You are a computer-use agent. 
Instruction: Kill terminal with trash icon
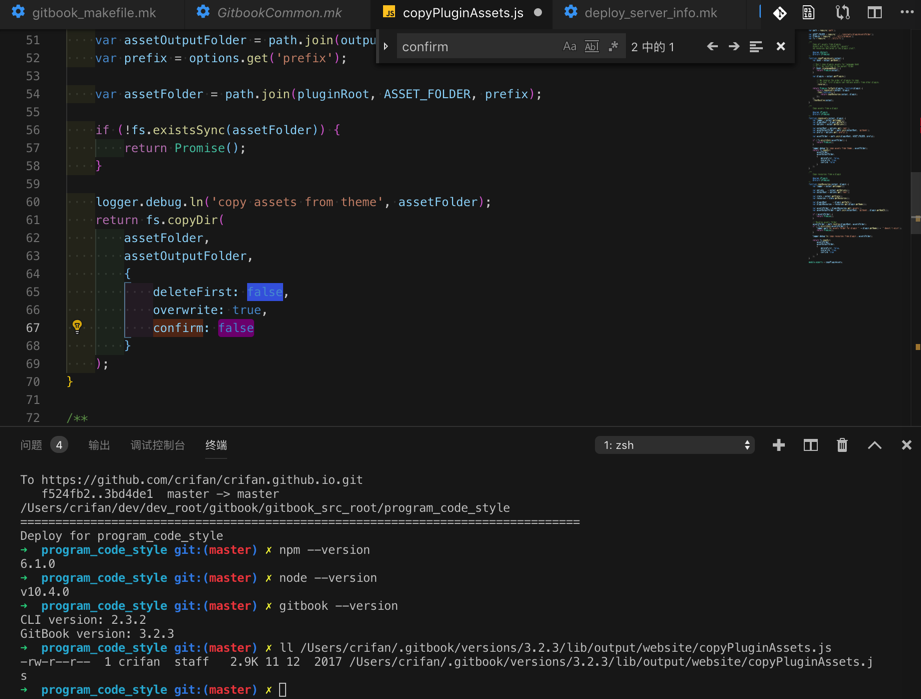point(842,445)
